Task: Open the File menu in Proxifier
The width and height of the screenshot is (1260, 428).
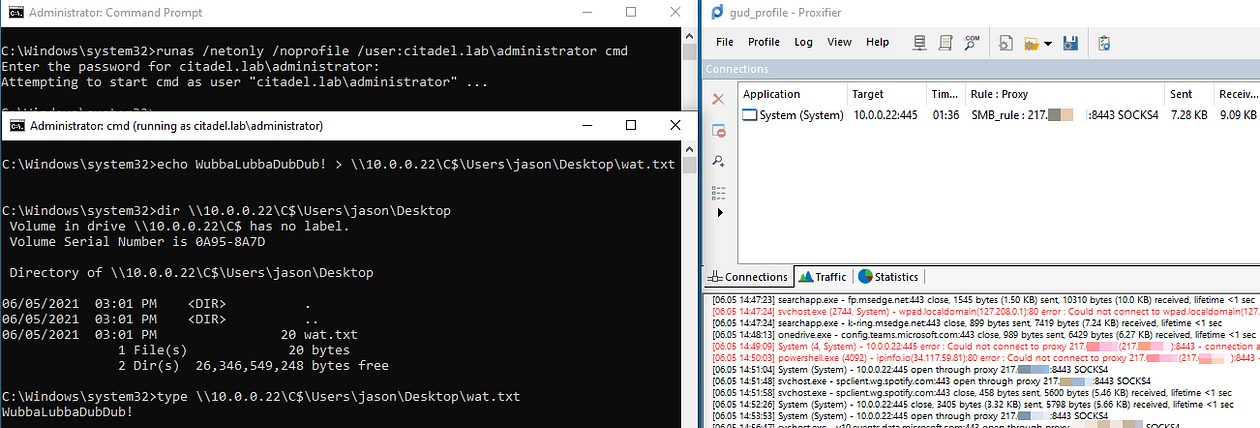Action: pos(725,43)
